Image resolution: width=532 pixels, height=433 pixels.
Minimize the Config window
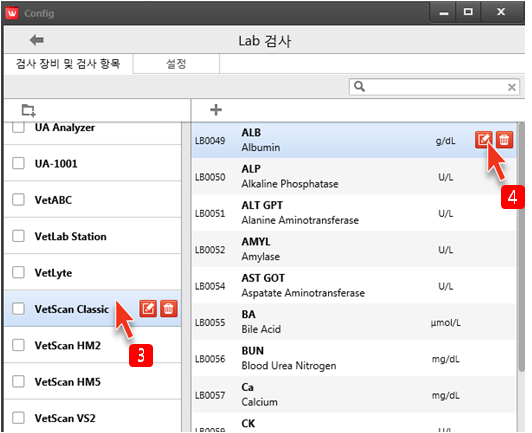[x=444, y=13]
